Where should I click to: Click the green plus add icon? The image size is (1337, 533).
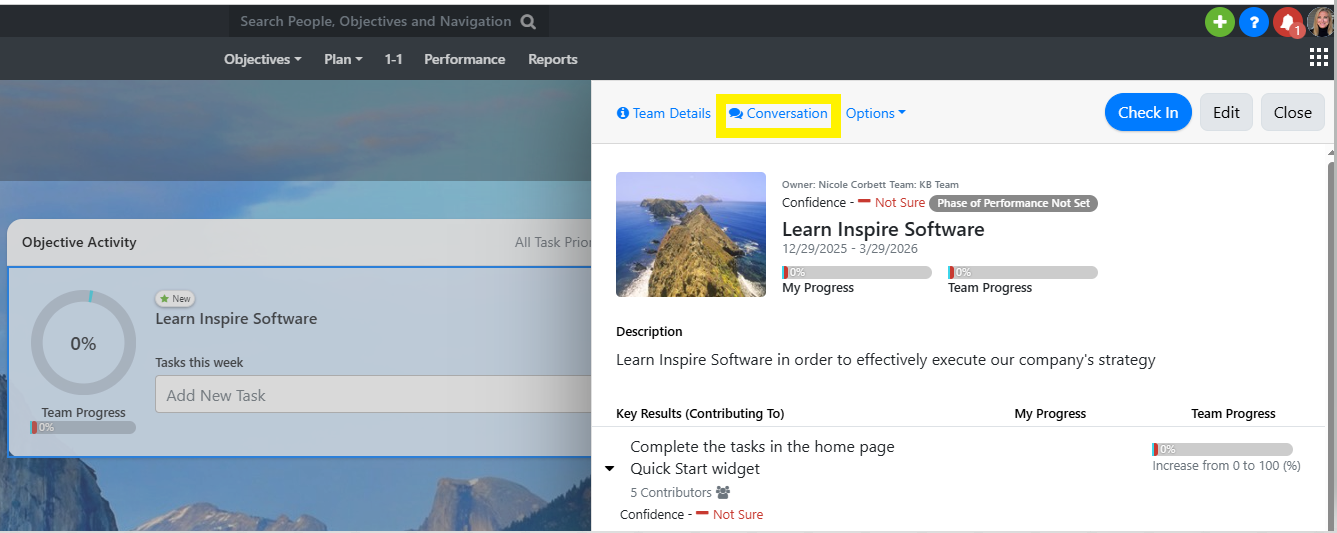pos(1219,22)
